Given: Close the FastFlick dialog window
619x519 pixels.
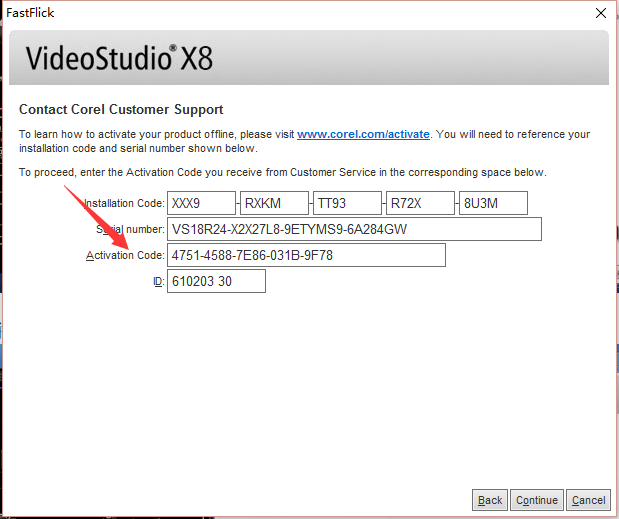Looking at the screenshot, I should tap(600, 13).
